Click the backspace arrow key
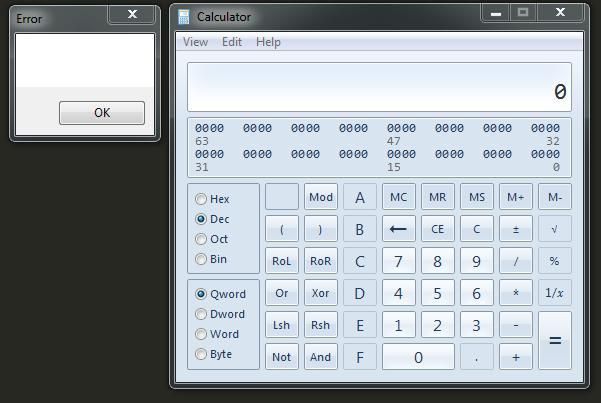Image resolution: width=601 pixels, height=403 pixels. tap(399, 229)
